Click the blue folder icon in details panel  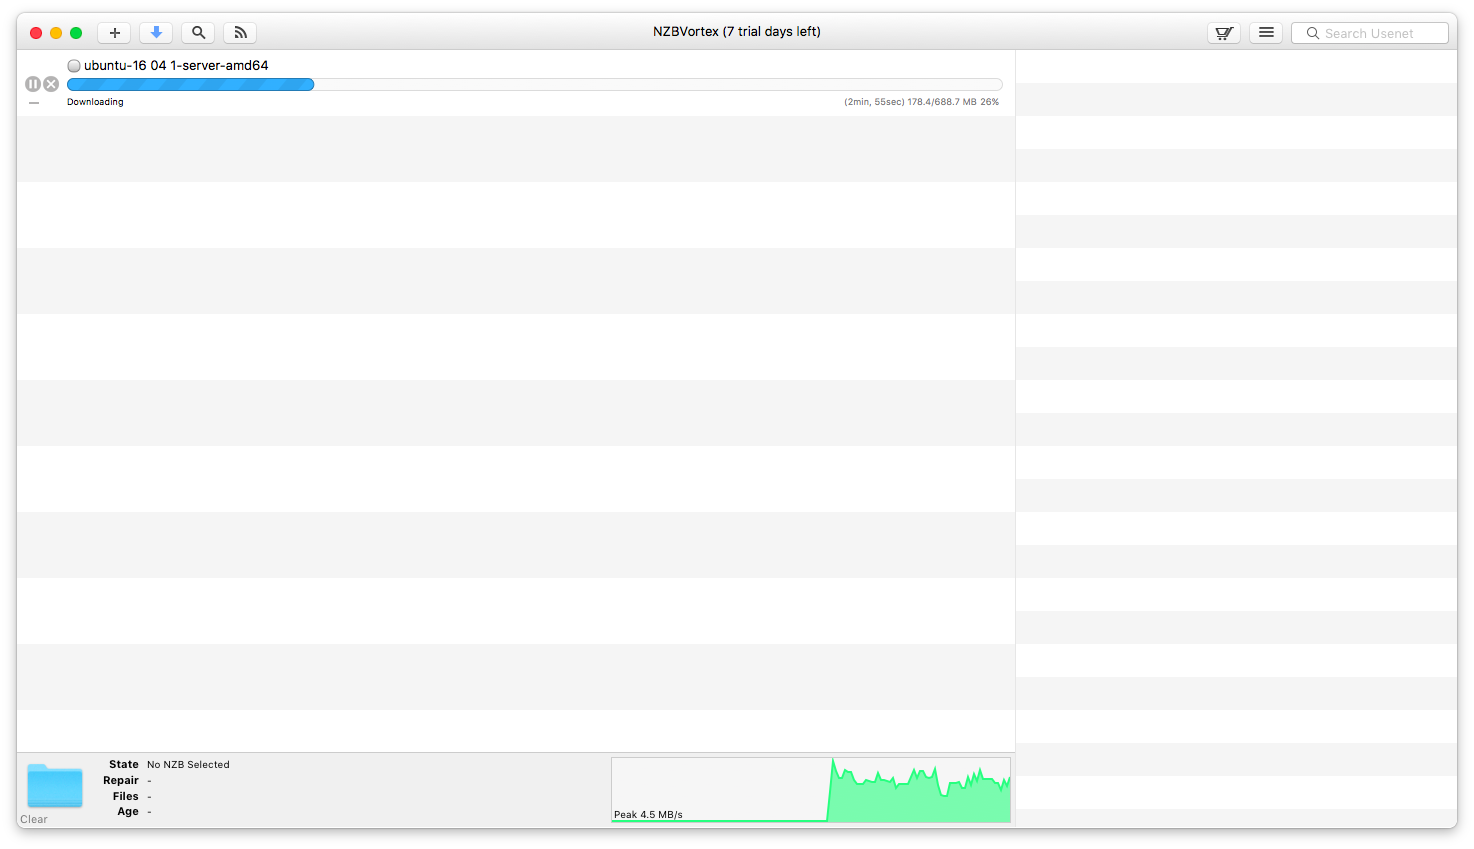tap(55, 786)
